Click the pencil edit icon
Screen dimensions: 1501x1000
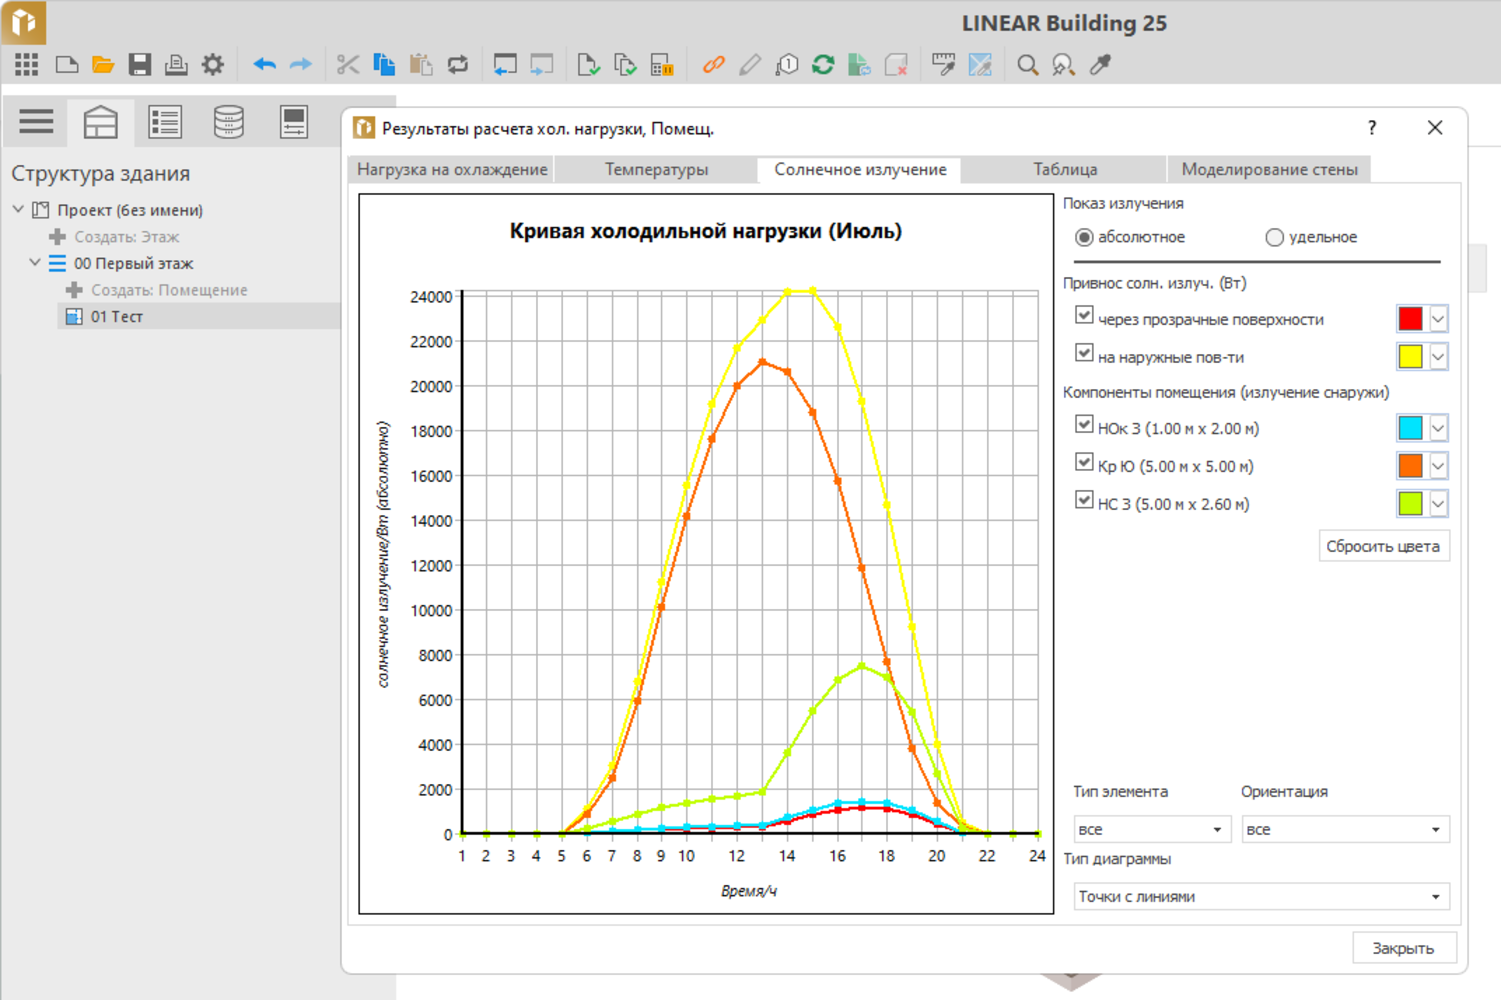pos(750,65)
